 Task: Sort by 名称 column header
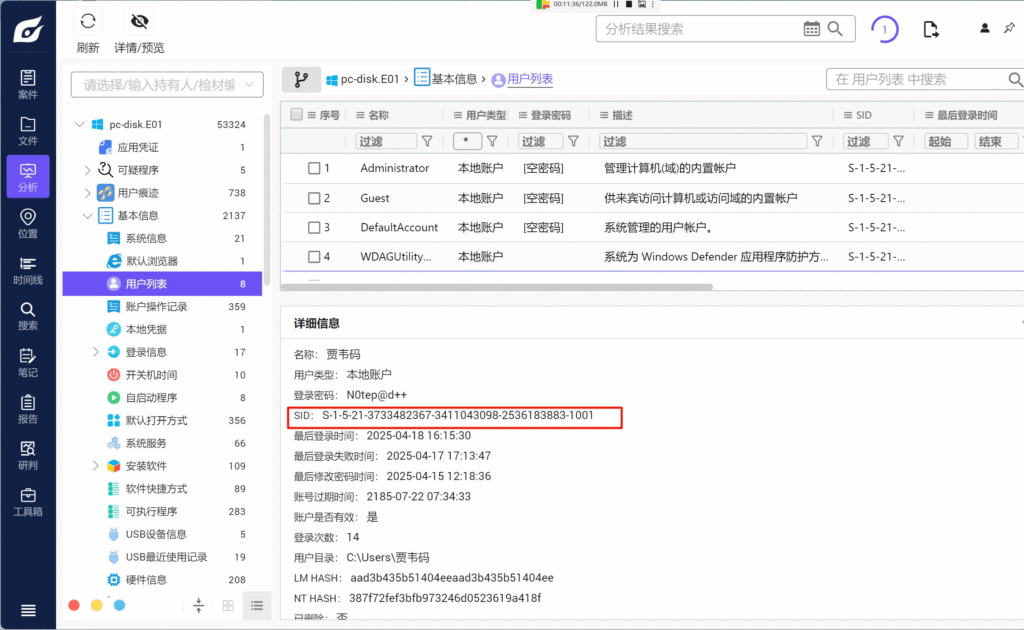(x=378, y=115)
